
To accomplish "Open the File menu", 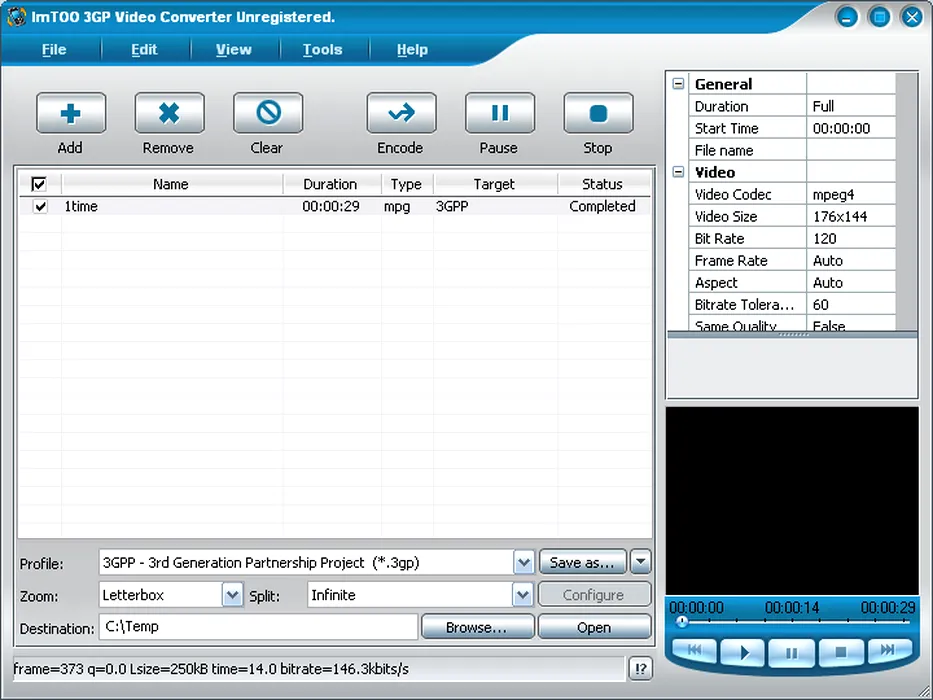I will [54, 49].
